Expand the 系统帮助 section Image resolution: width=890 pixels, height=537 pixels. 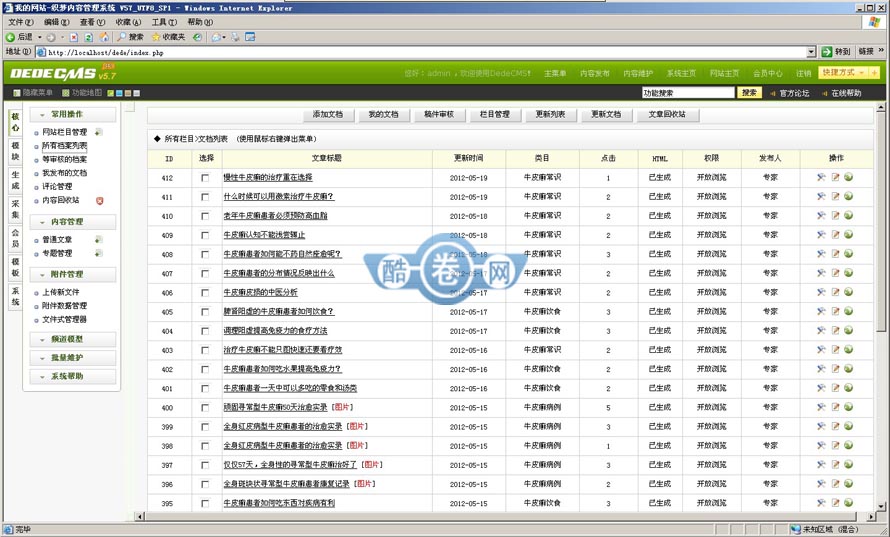[x=73, y=376]
